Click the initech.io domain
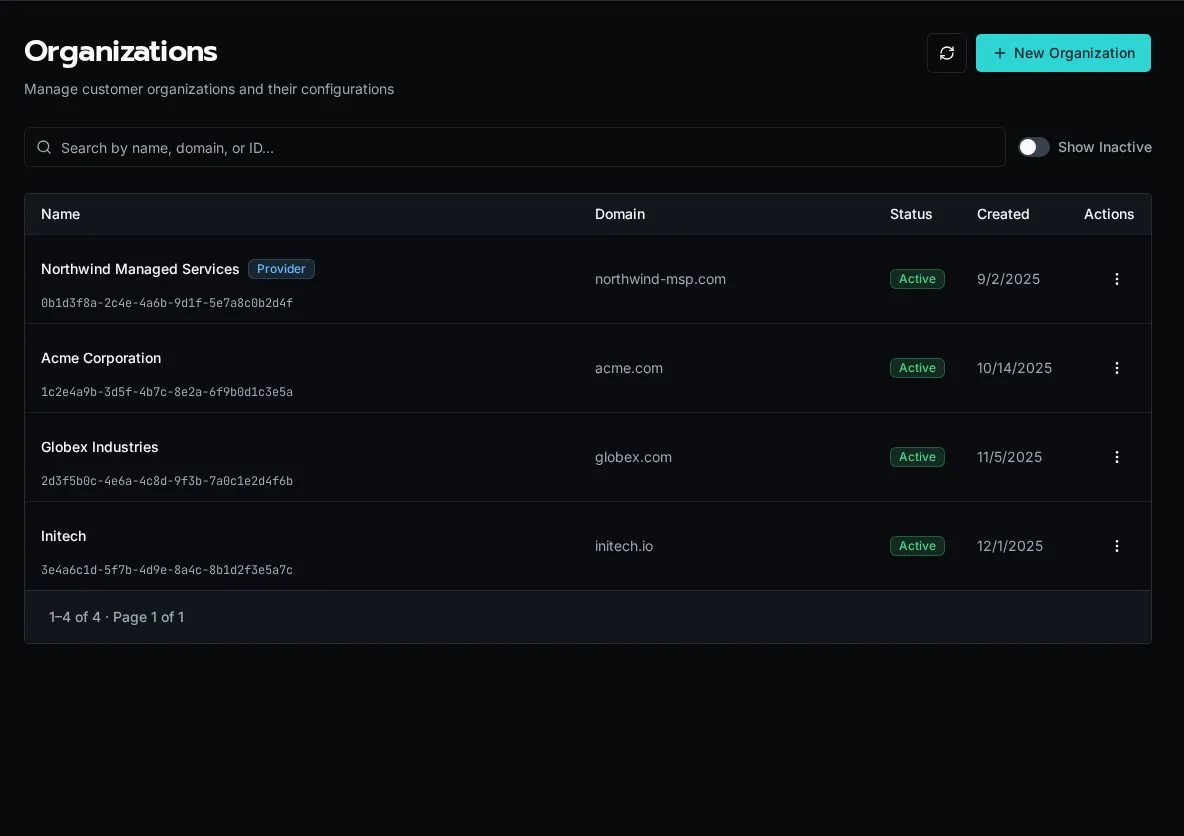The height and width of the screenshot is (836, 1184). (x=624, y=546)
